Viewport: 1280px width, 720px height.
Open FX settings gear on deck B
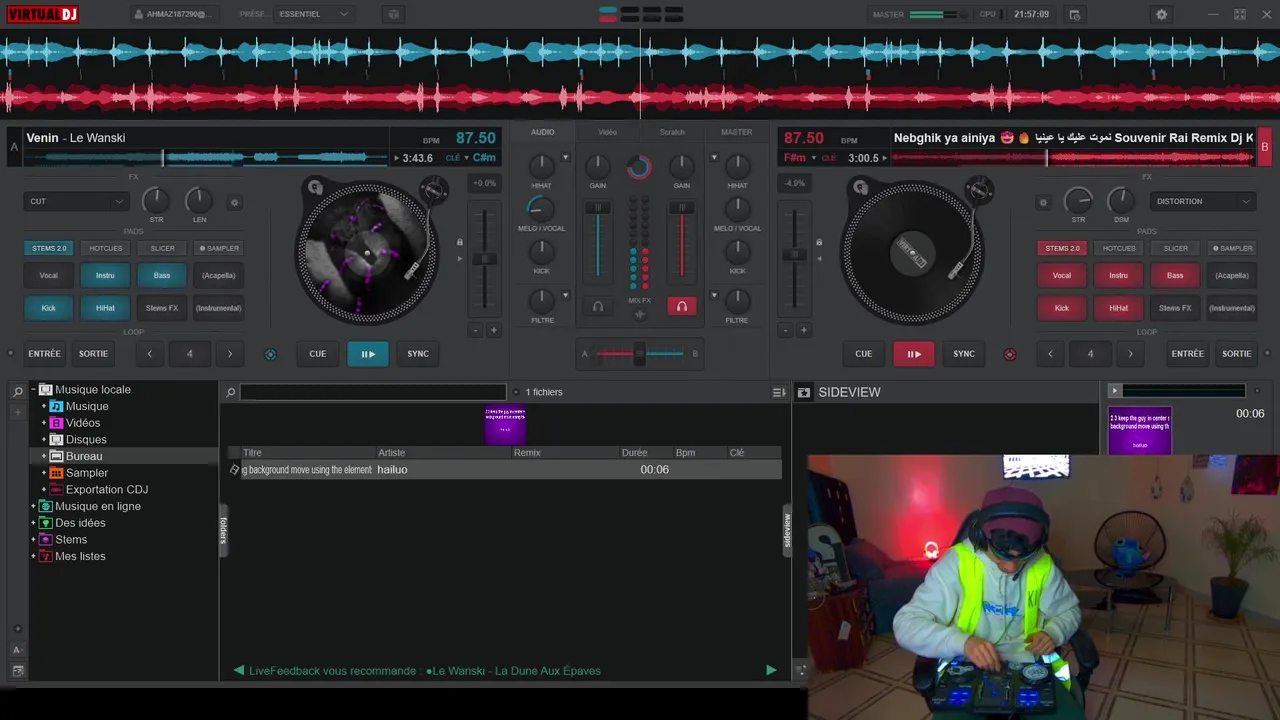point(1043,202)
